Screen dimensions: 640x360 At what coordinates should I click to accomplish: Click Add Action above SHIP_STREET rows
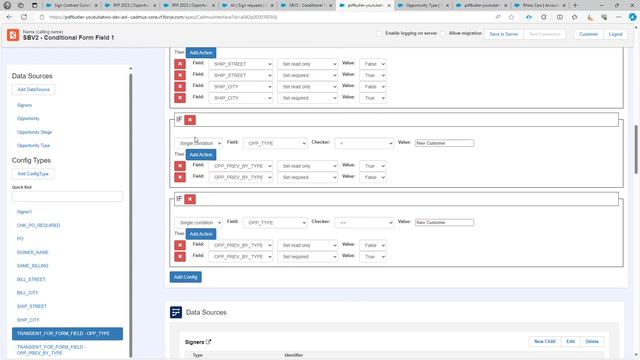(201, 53)
